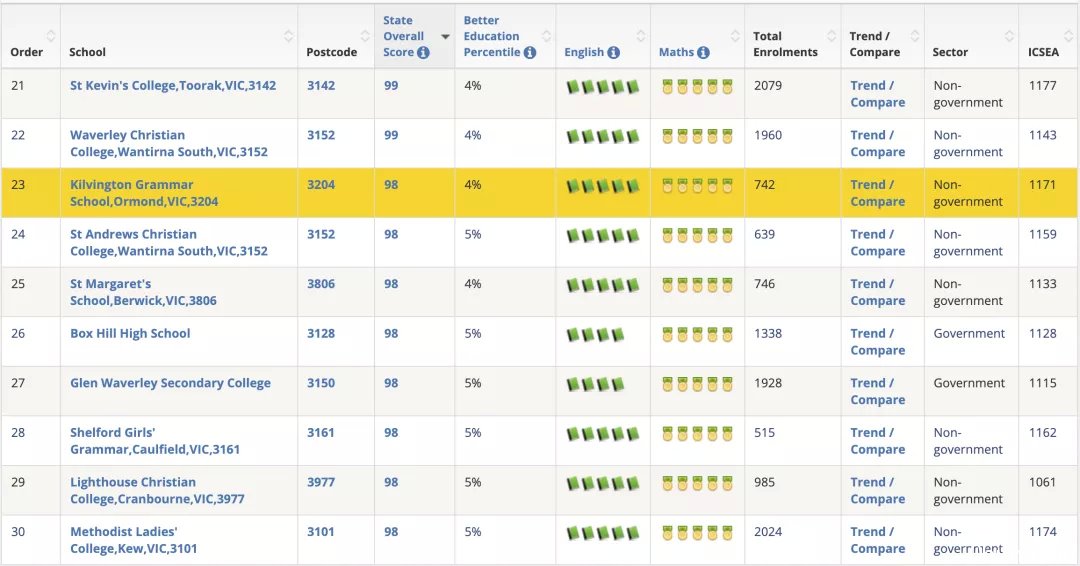The image size is (1080, 566).
Task: Open Shelford Girls' Grammar, Caulfield link
Action: point(155,441)
